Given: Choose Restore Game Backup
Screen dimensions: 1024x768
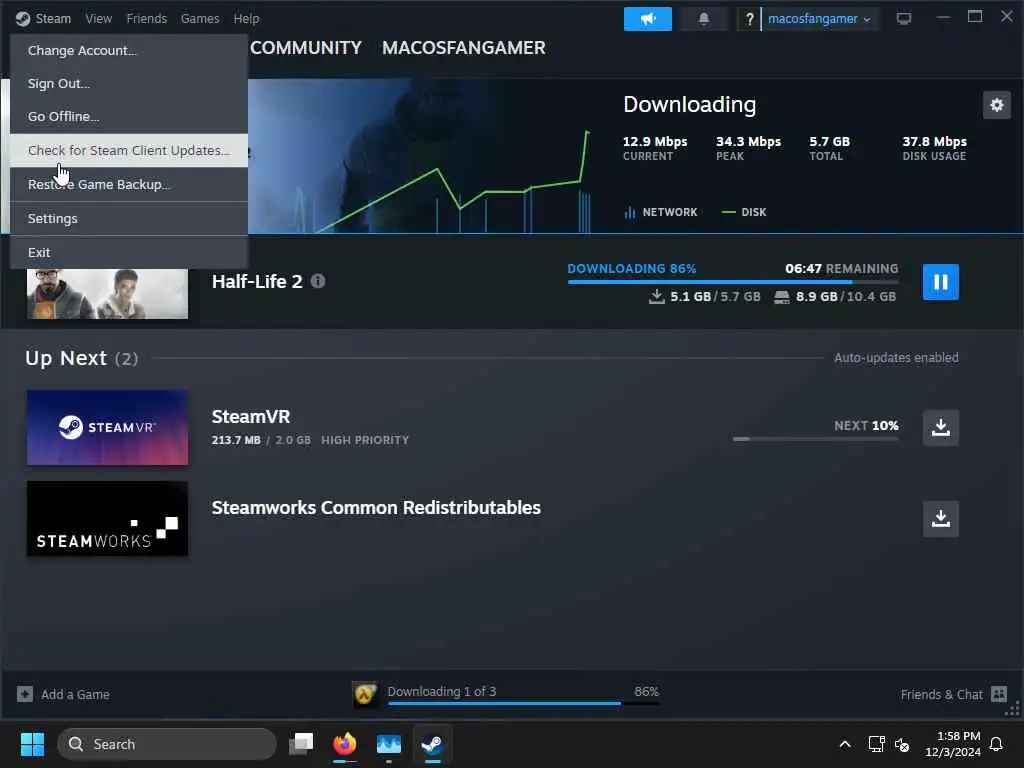Looking at the screenshot, I should click(x=129, y=184).
